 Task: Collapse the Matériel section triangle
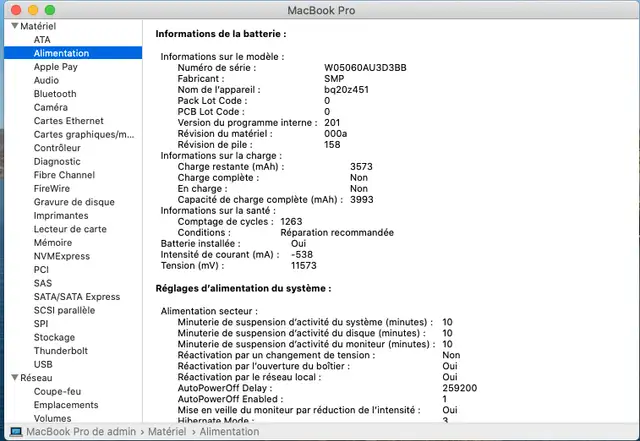(x=15, y=26)
